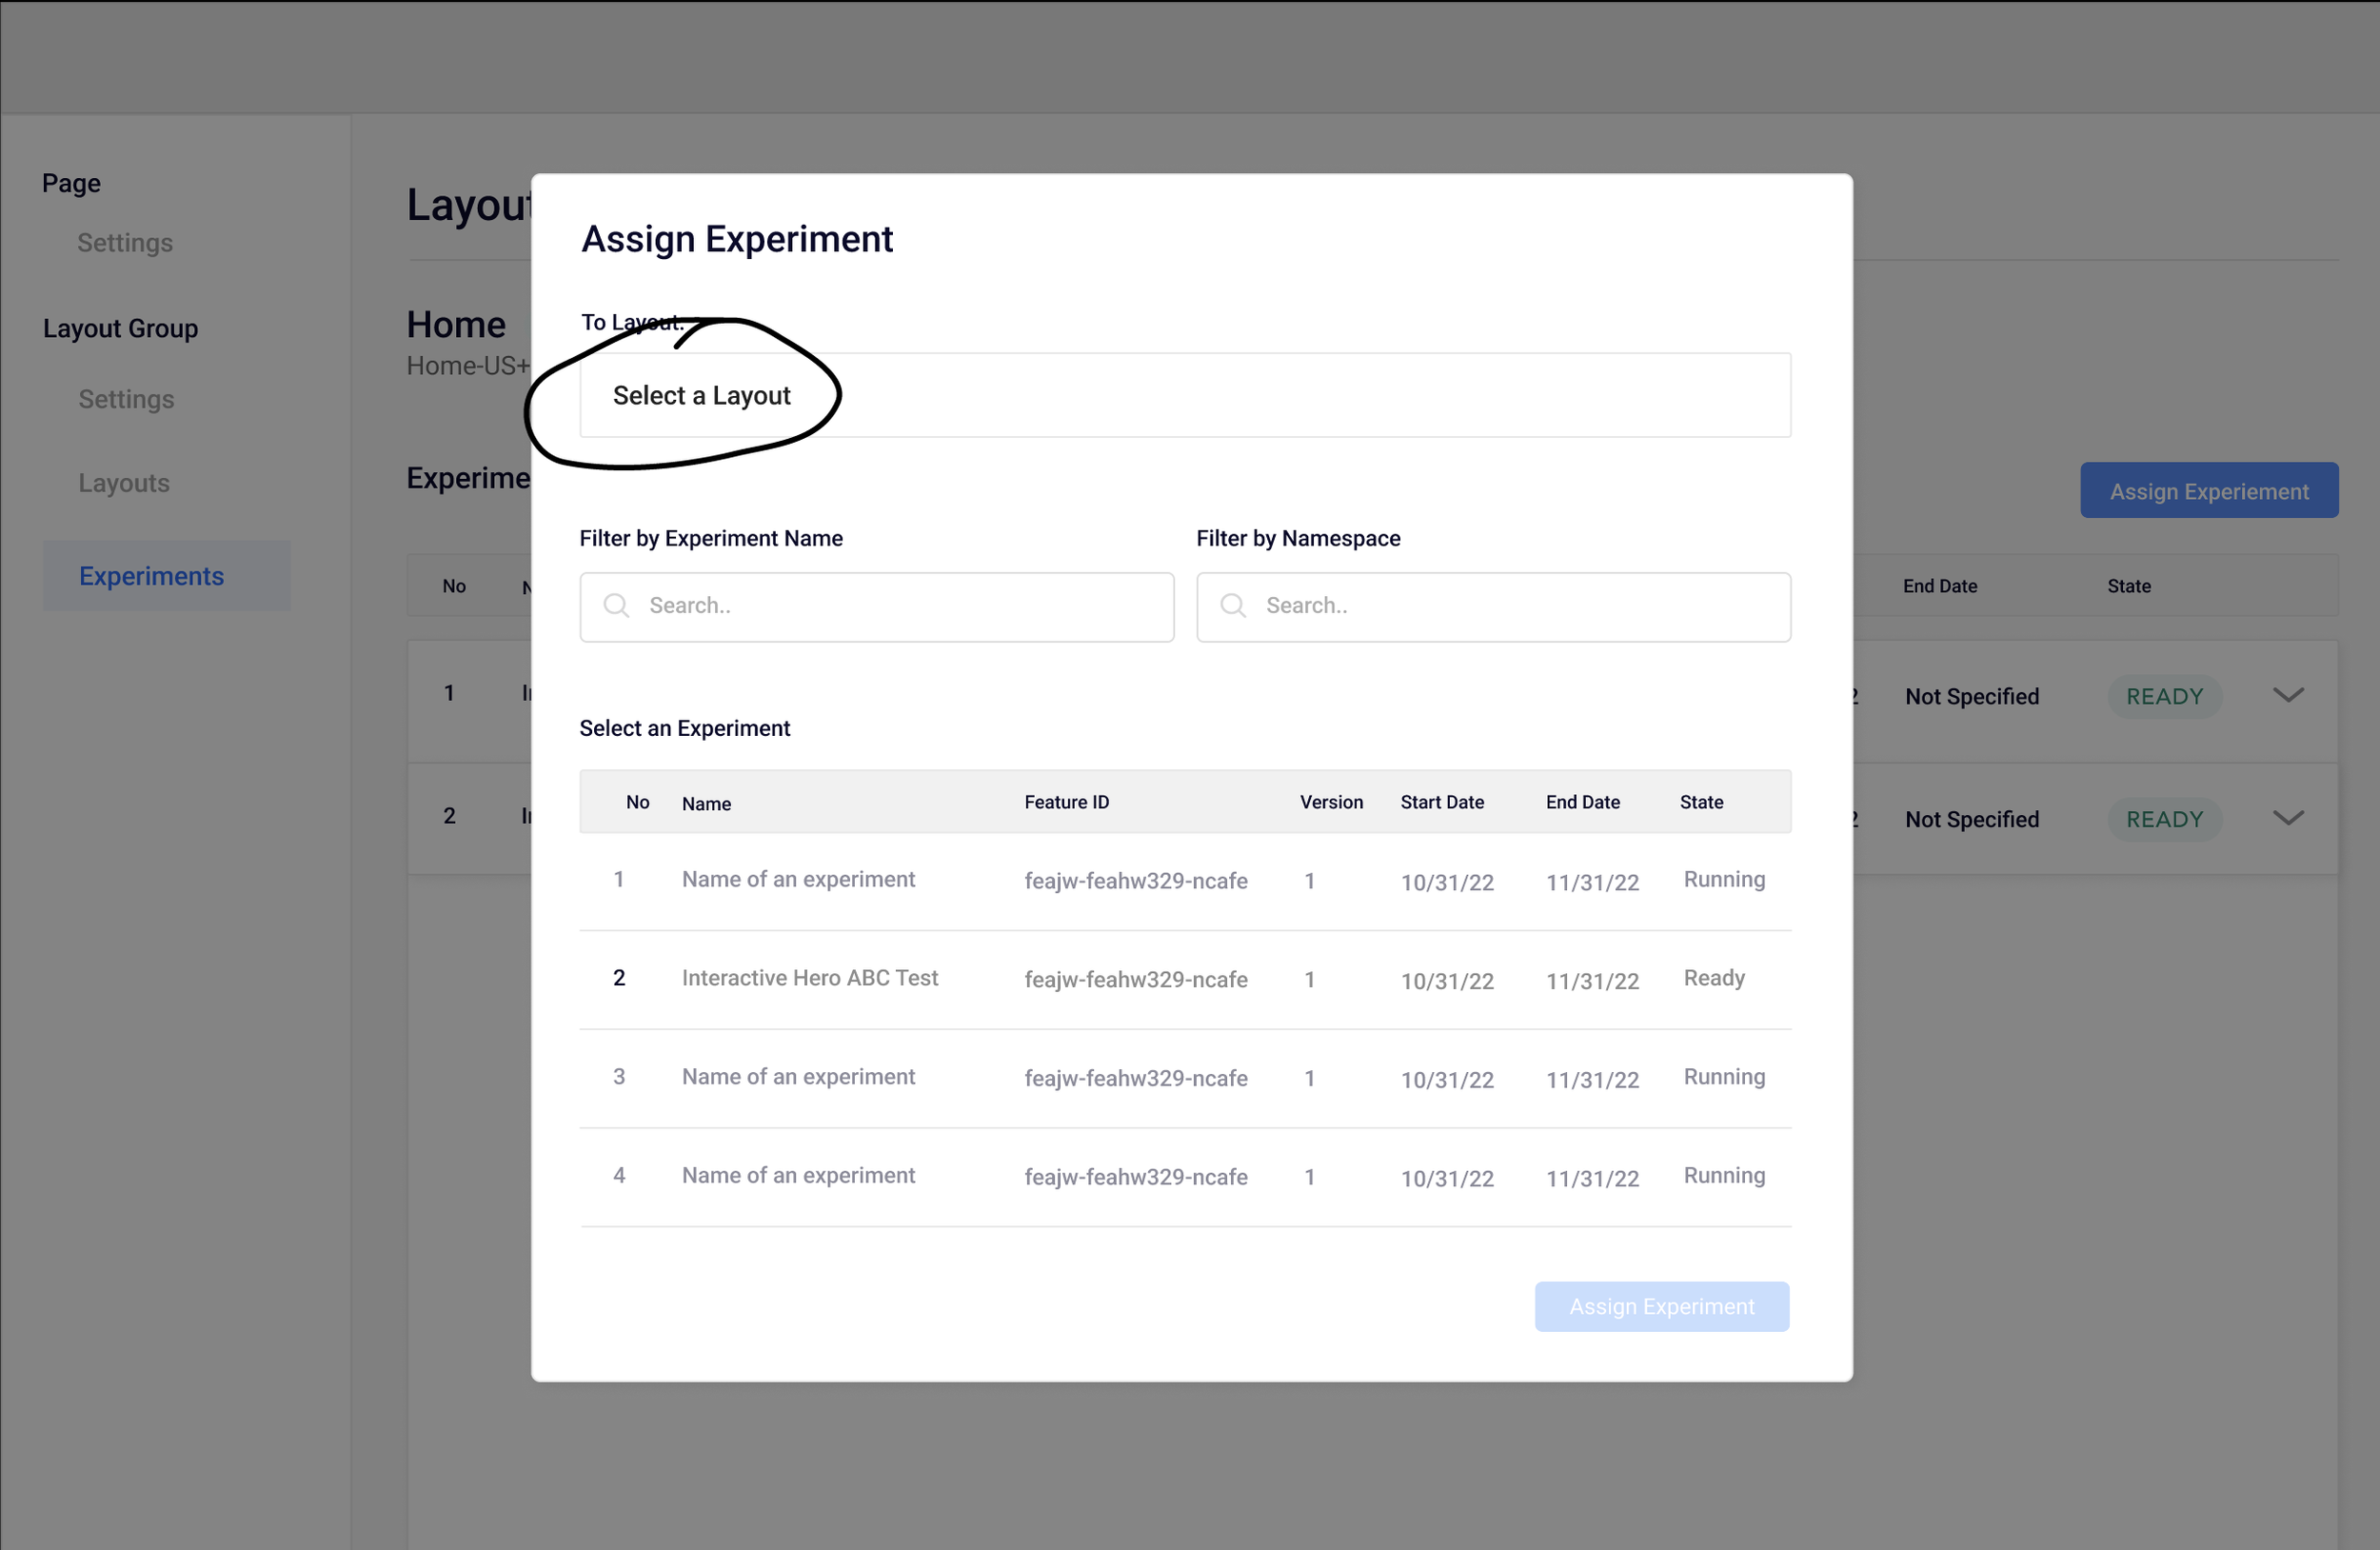Screen dimensions: 2380x1550
Task: Click dark-blue Assign Experiement button behind modal
Action: [2208, 491]
